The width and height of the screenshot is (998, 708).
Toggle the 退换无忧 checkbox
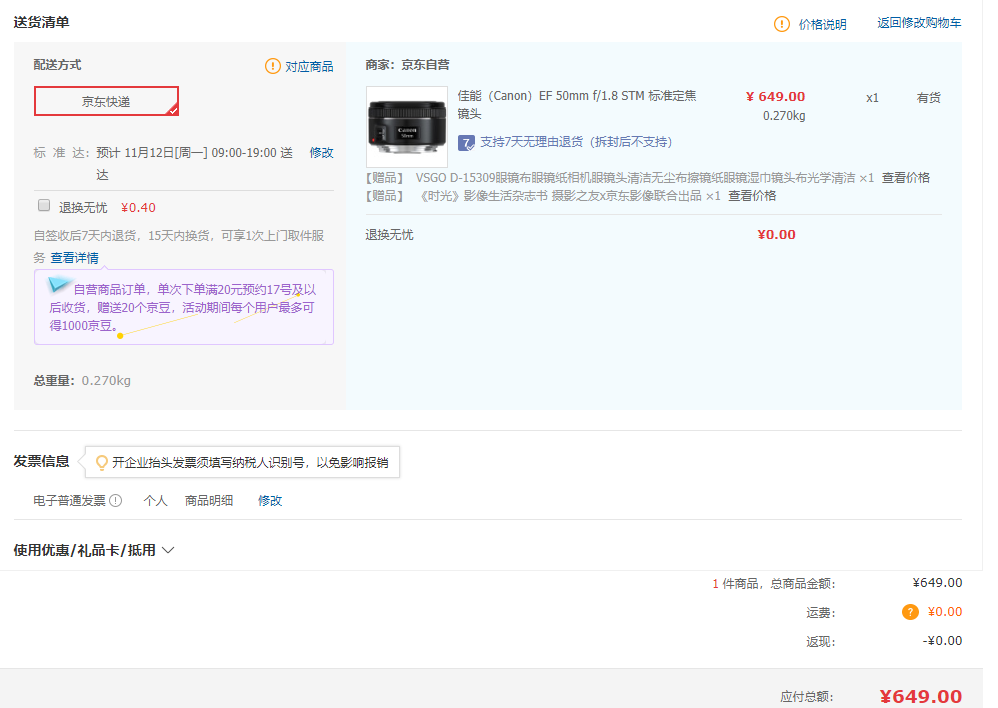pyautogui.click(x=44, y=205)
